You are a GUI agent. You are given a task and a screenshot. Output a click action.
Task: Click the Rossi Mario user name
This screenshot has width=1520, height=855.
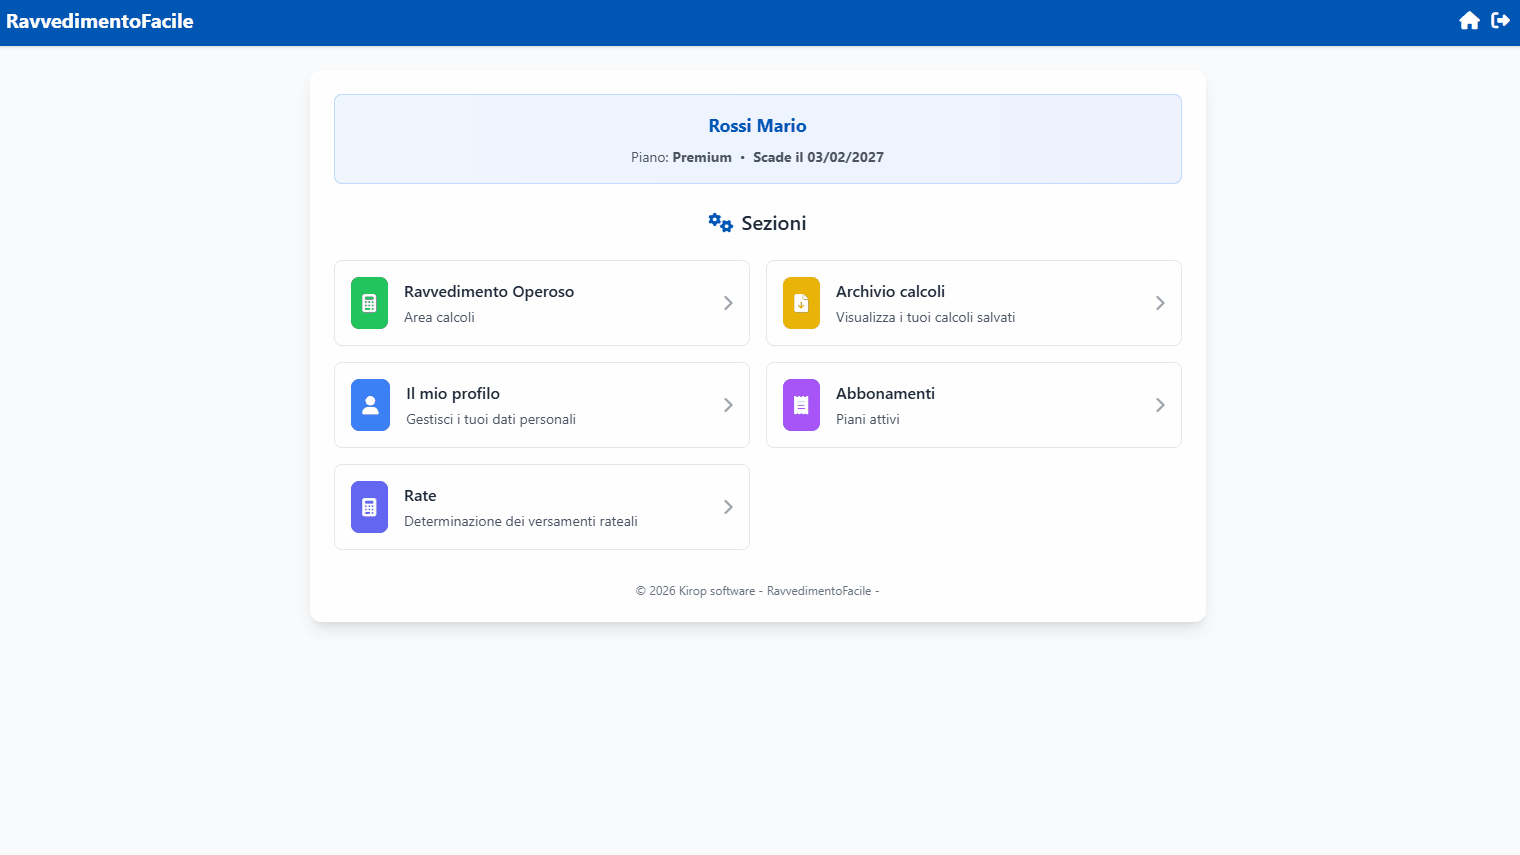(x=757, y=126)
